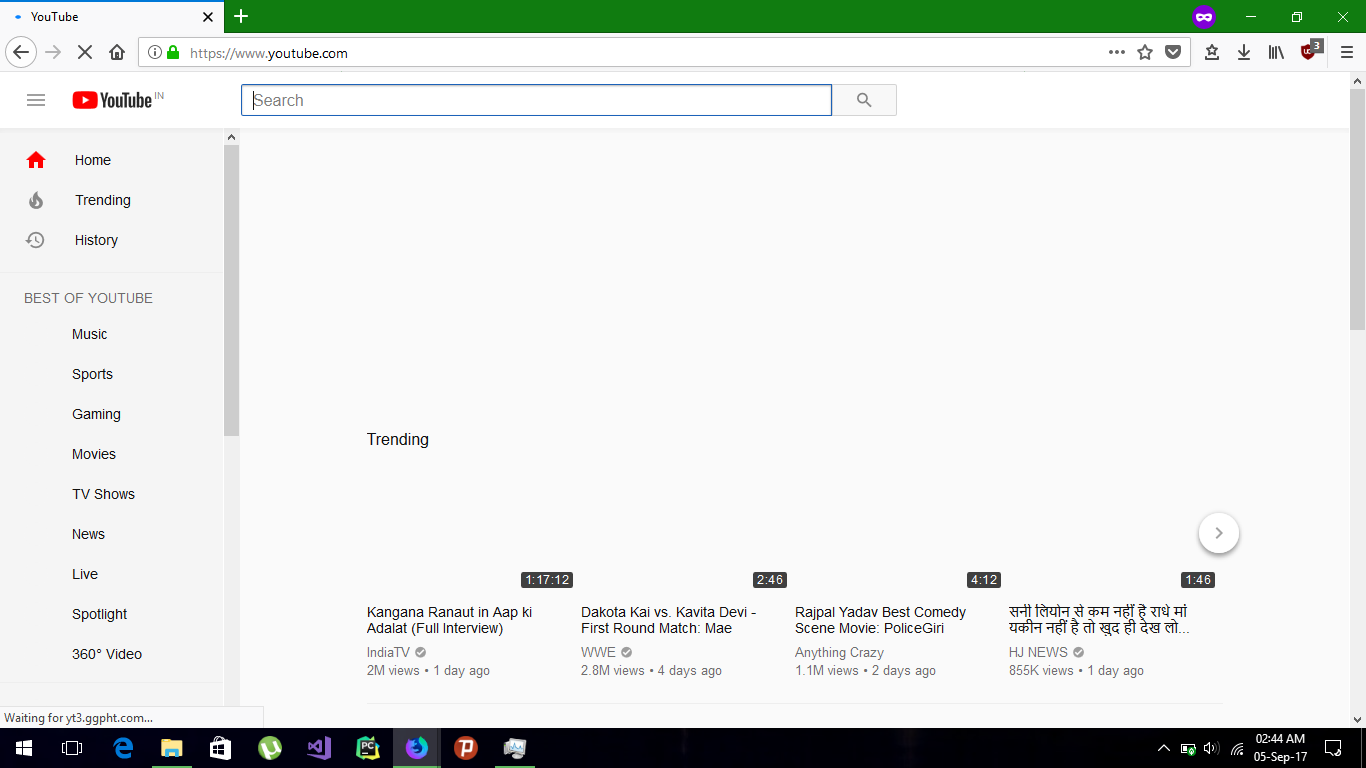1366x768 pixels.
Task: Bookmark this page with the star
Action: [1145, 52]
